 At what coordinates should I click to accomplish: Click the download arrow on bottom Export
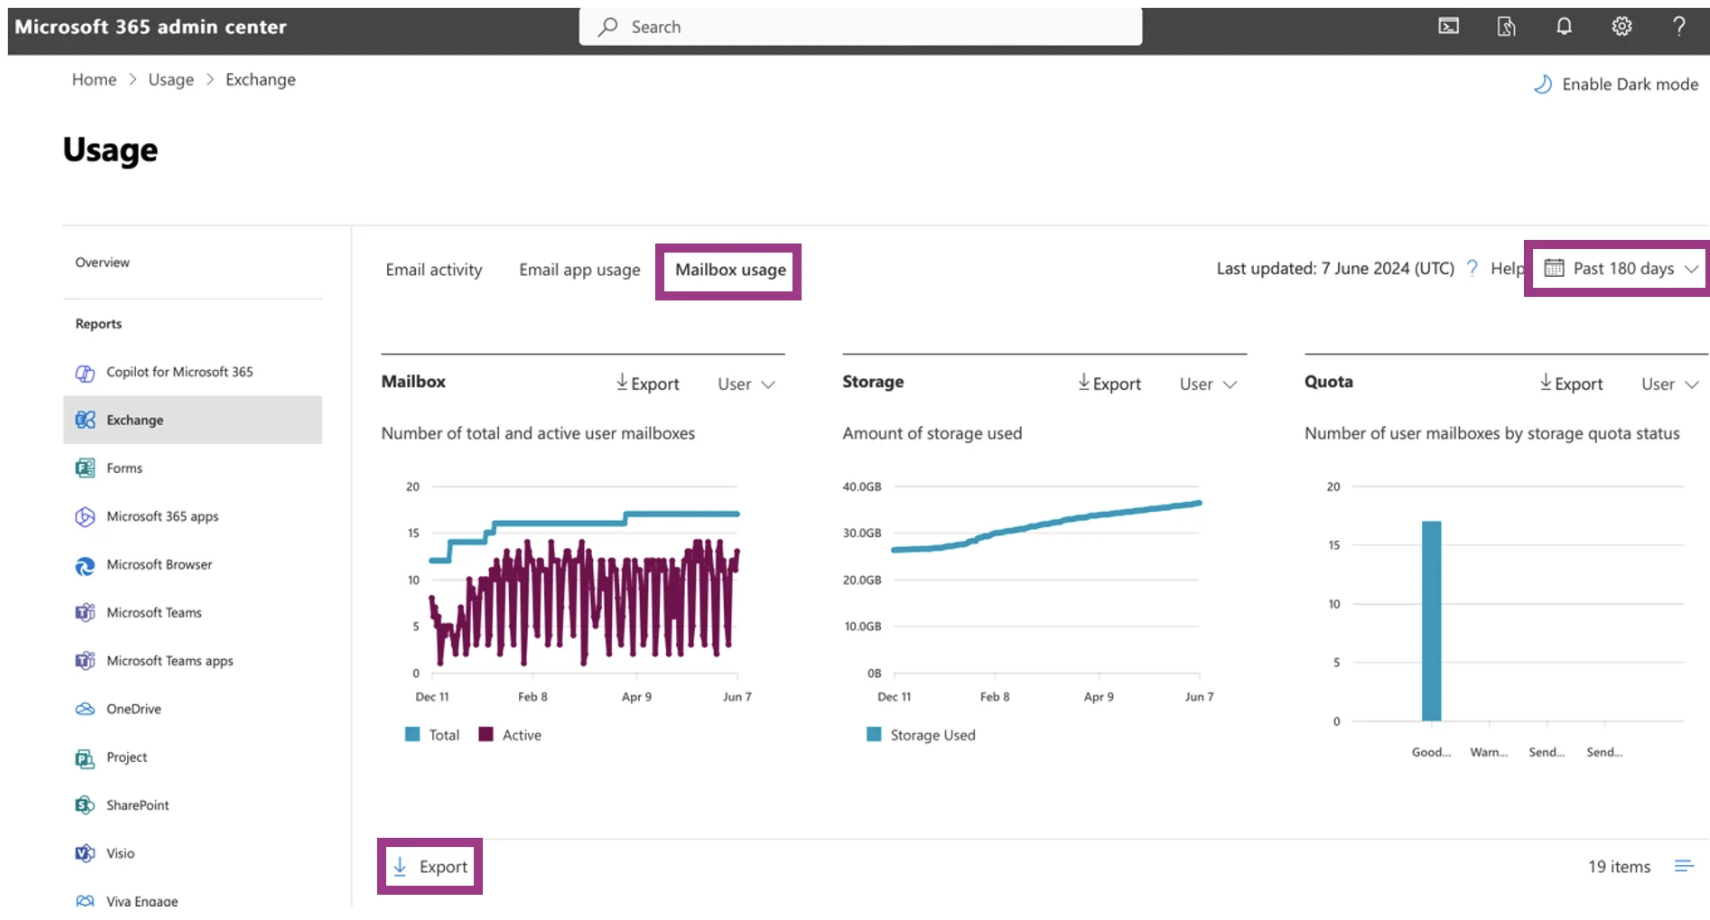(x=400, y=866)
